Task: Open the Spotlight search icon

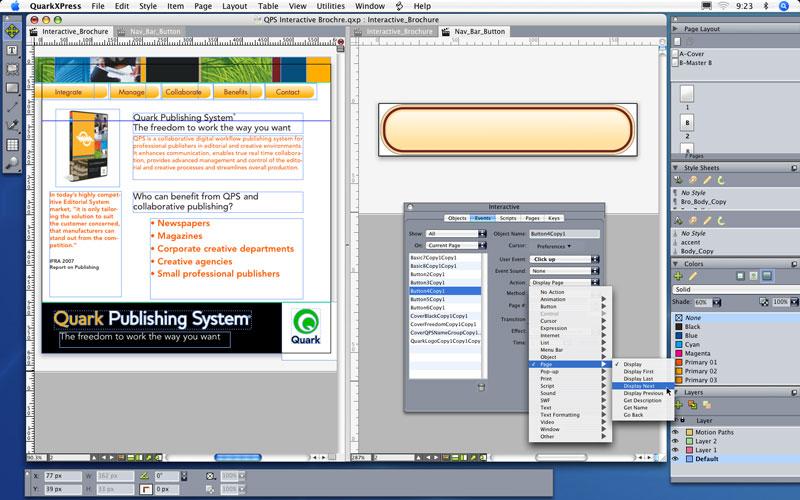Action: point(784,6)
